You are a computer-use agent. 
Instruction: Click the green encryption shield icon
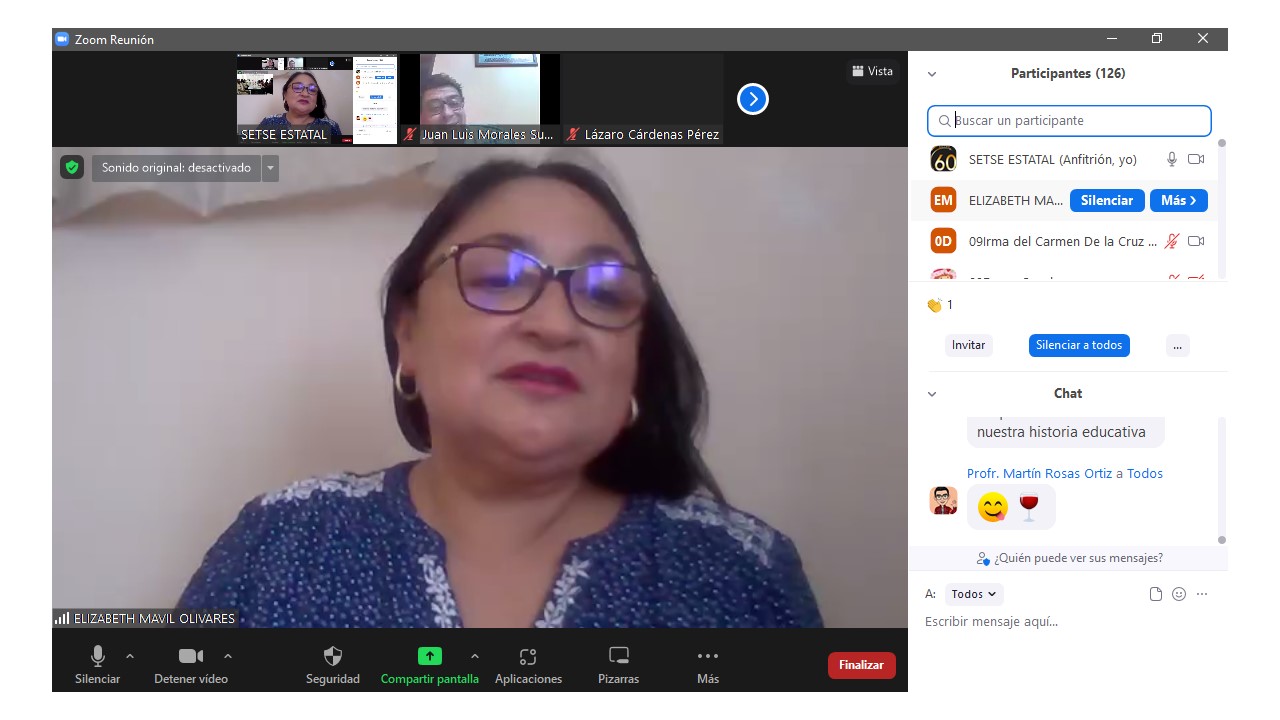click(x=71, y=167)
